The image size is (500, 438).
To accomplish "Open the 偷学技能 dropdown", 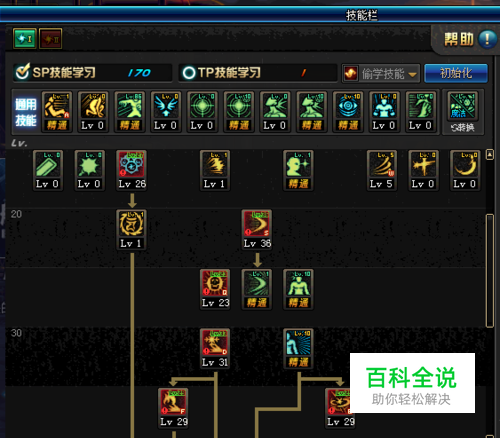I will click(x=381, y=73).
